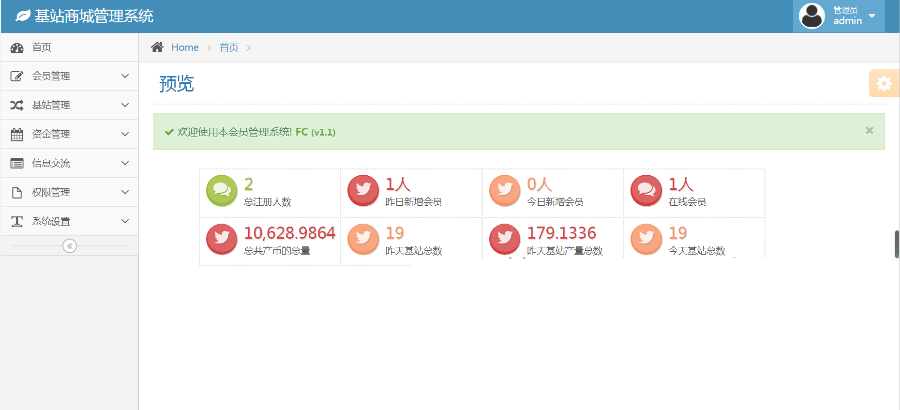900x410 pixels.
Task: Click the total registered value 2
Action: (249, 184)
